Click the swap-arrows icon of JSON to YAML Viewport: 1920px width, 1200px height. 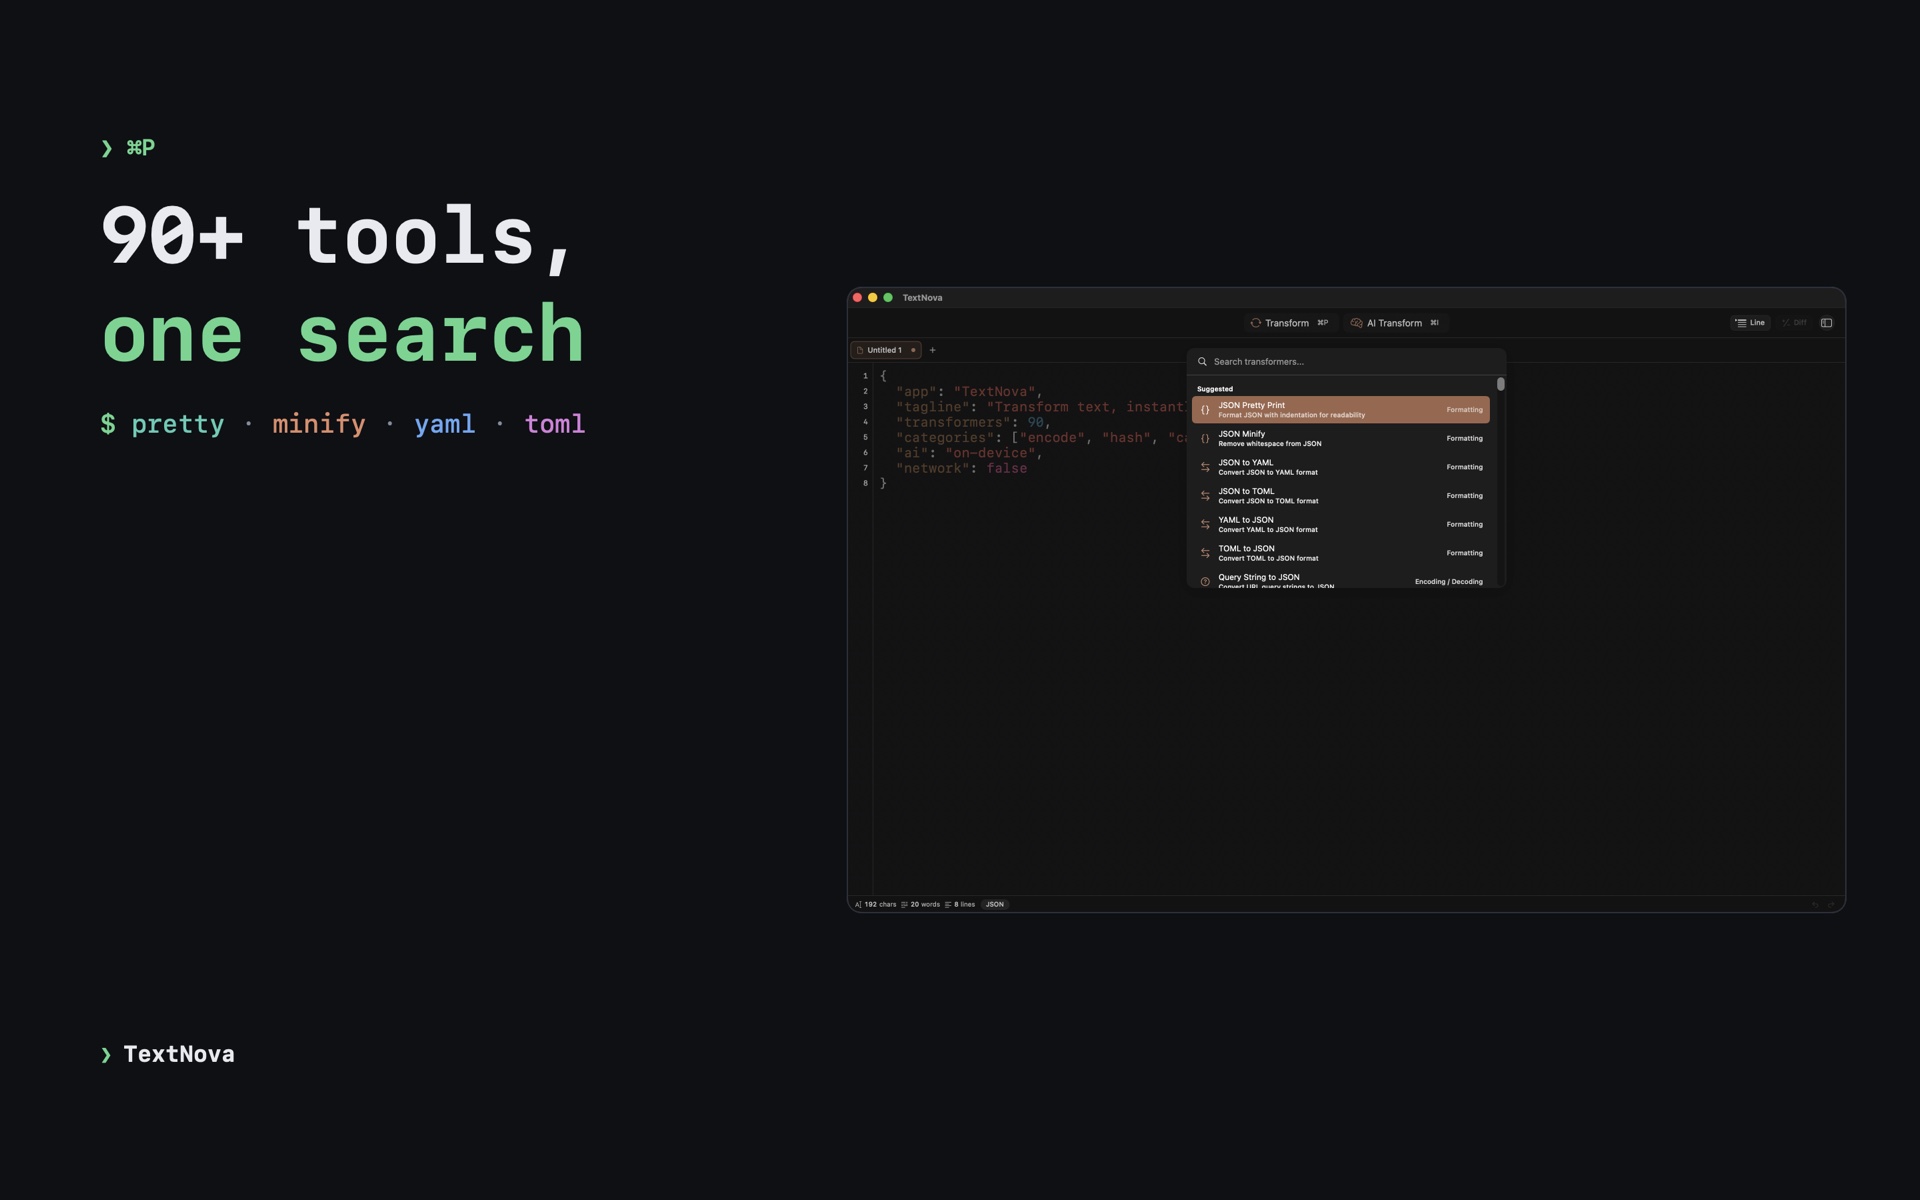click(x=1205, y=467)
